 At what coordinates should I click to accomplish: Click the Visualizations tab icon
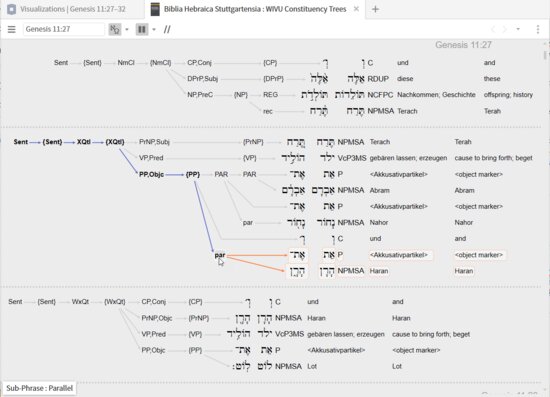click(11, 9)
